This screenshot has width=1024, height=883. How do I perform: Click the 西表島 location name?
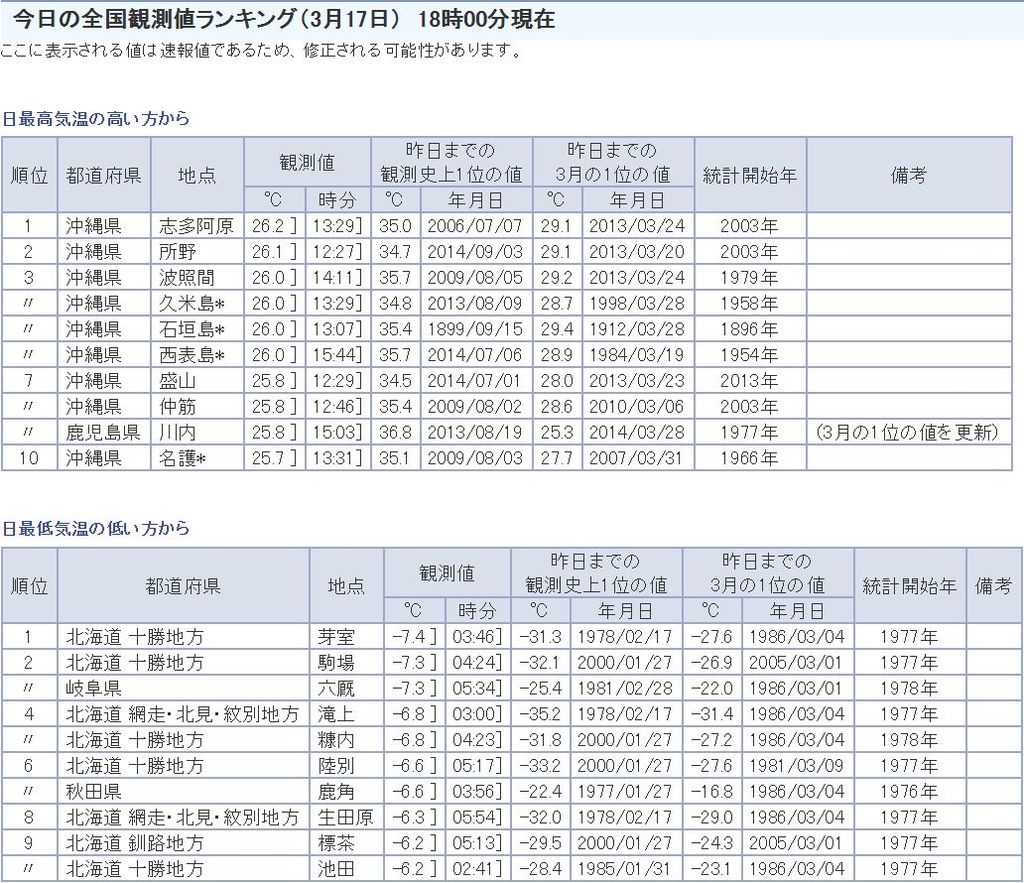click(x=191, y=355)
